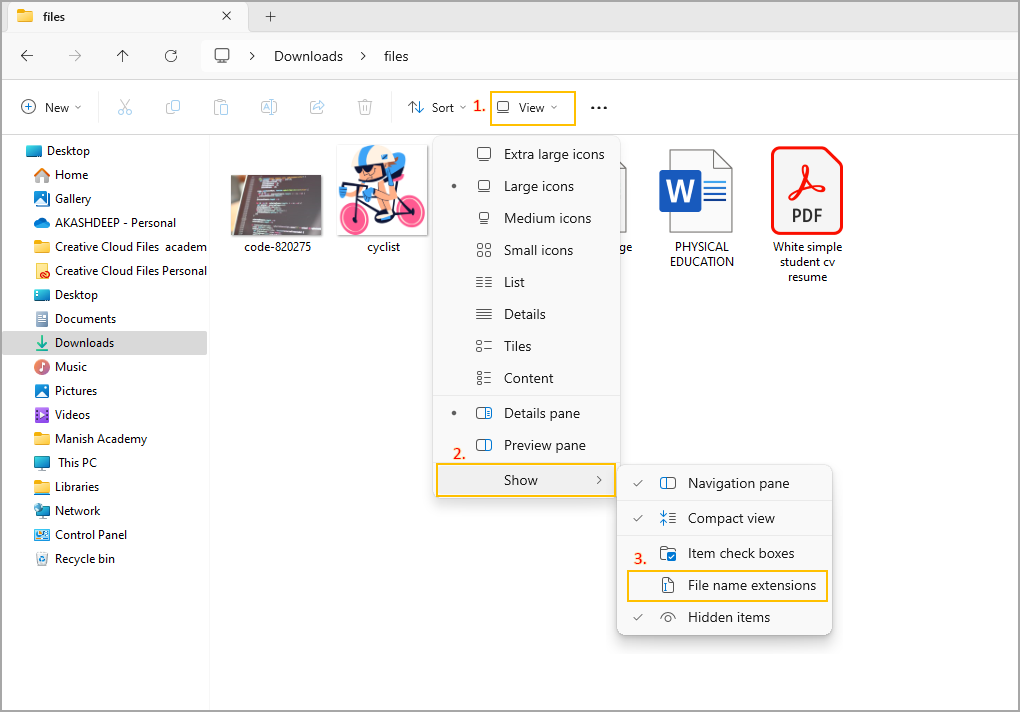Open the See more ellipsis menu
Image resolution: width=1020 pixels, height=712 pixels.
tap(599, 108)
